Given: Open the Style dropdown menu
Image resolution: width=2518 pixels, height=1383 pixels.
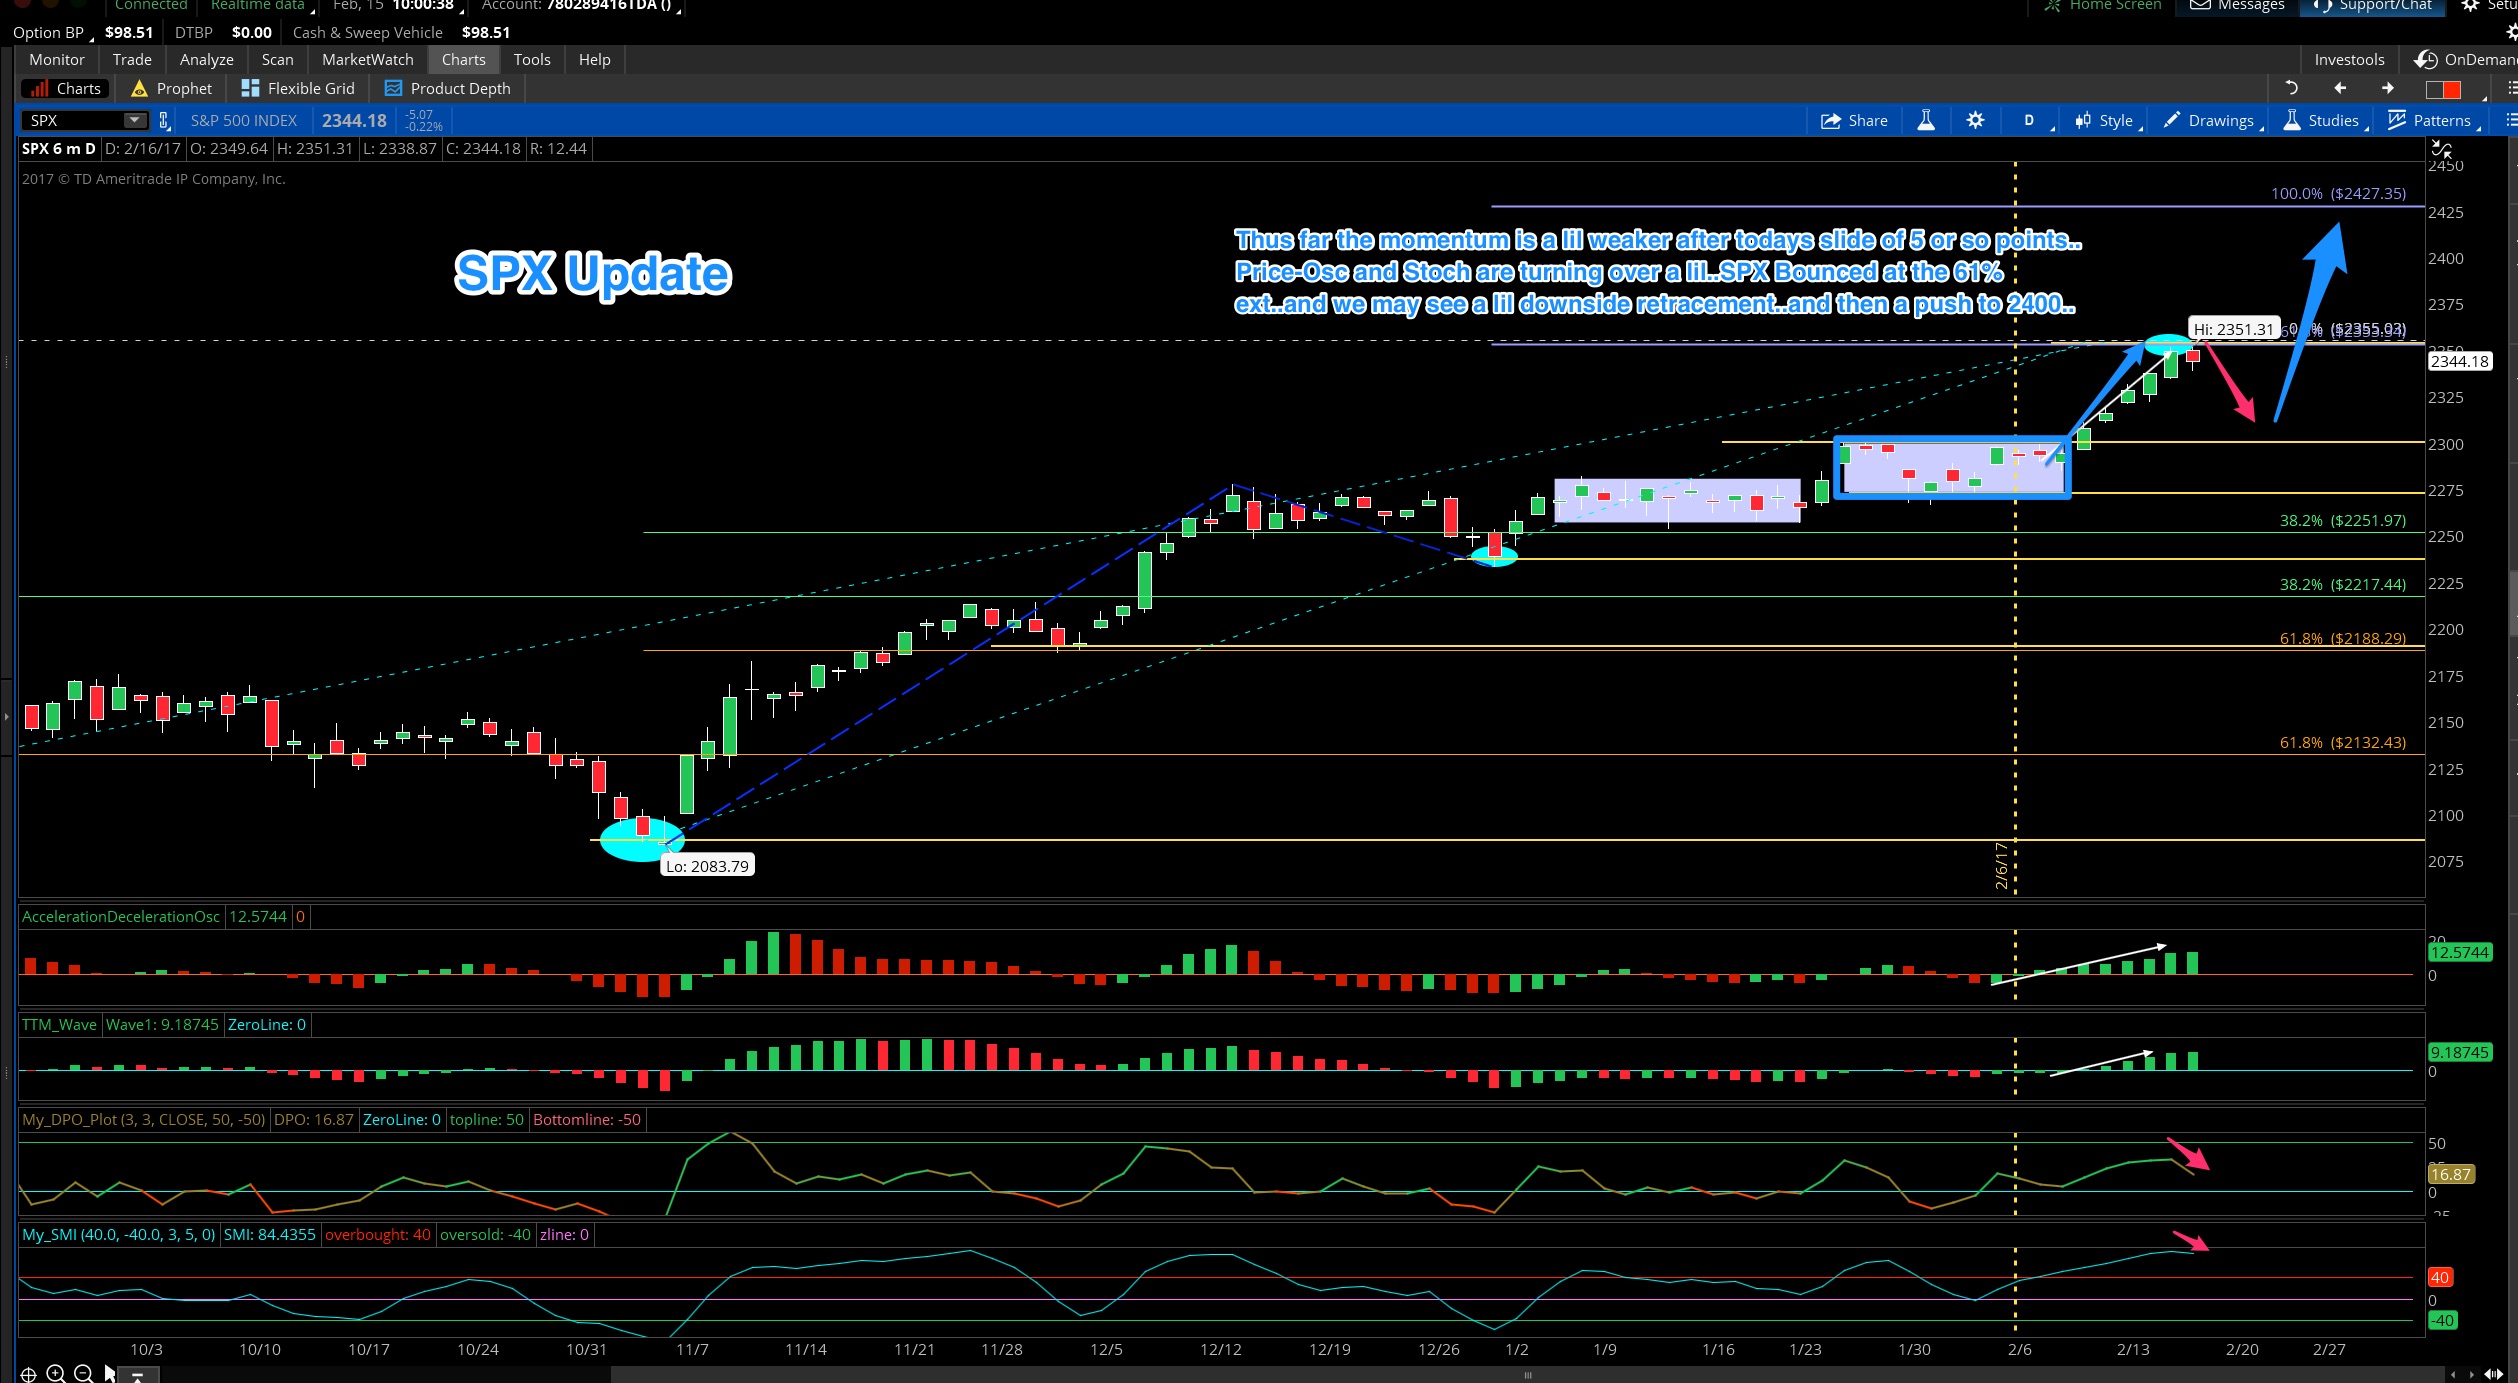Looking at the screenshot, I should [2106, 120].
